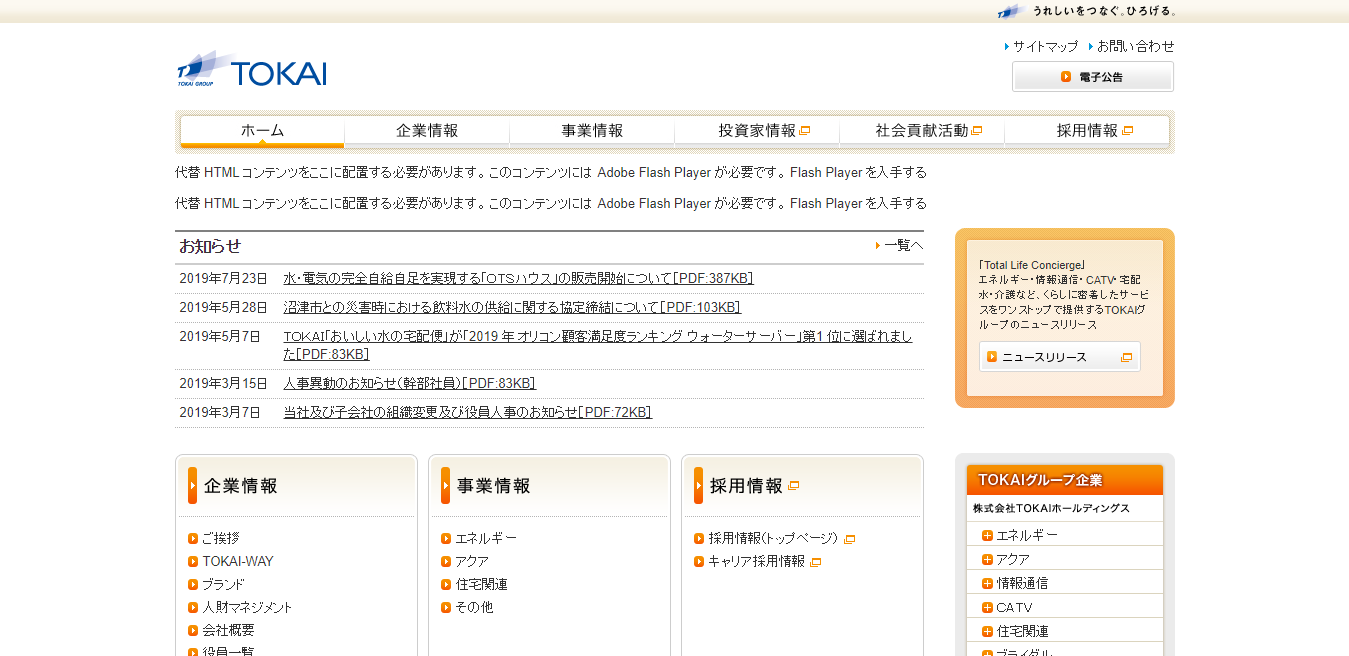This screenshot has height=656, width=1349.
Task: Open the 会社概要 link
Action: click(228, 630)
